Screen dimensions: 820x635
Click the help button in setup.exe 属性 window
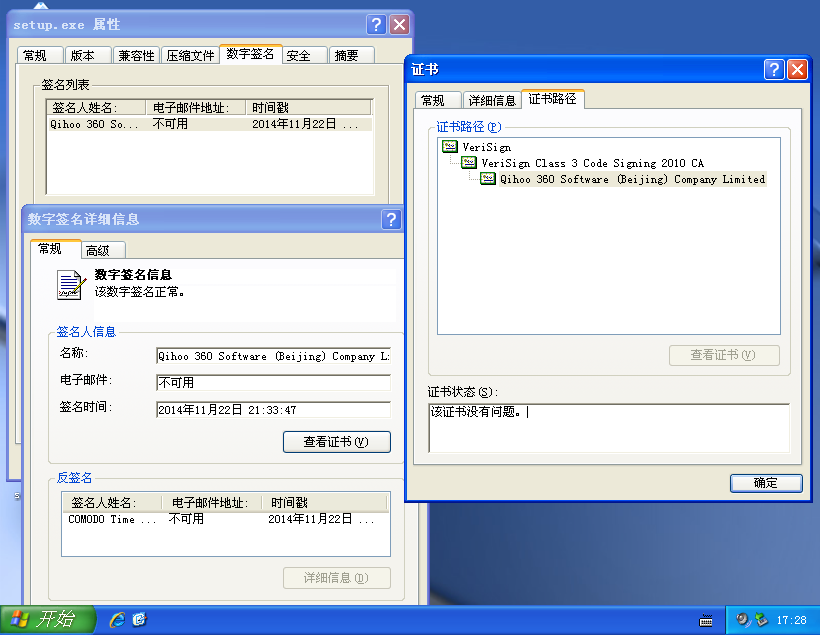coord(376,25)
